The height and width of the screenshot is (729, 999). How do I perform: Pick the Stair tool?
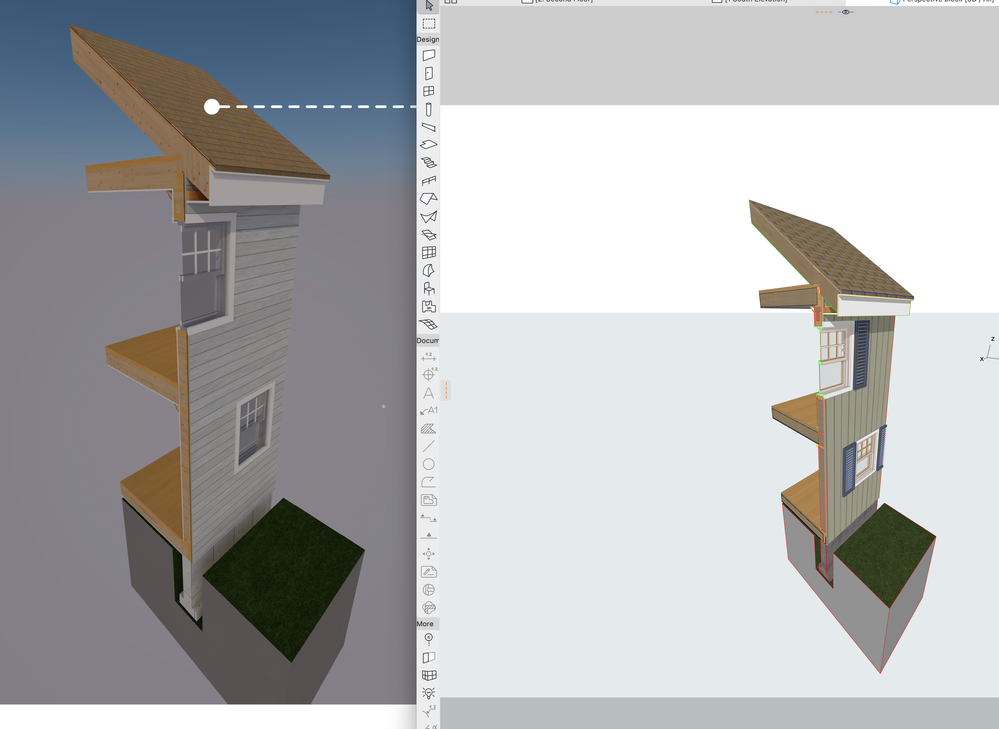[429, 162]
